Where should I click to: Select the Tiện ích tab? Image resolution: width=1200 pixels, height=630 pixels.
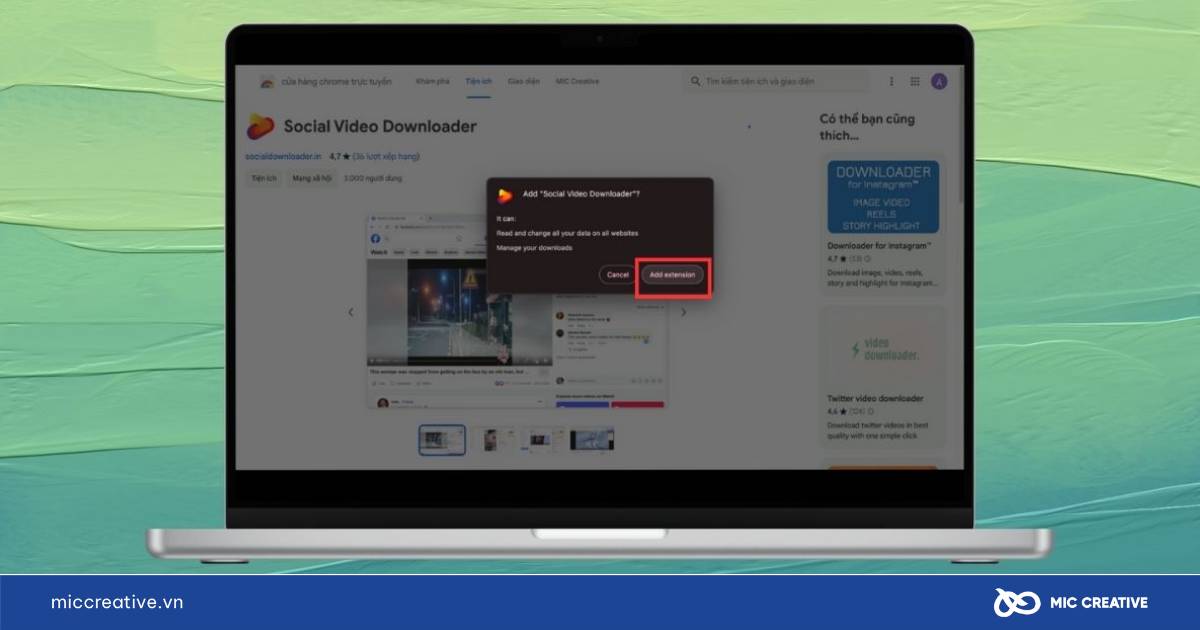tap(478, 81)
